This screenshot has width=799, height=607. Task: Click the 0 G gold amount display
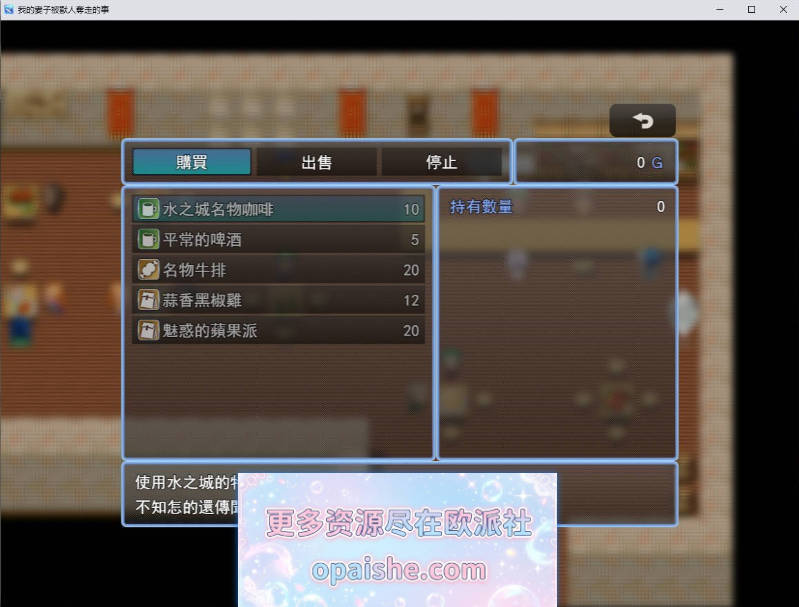[650, 163]
